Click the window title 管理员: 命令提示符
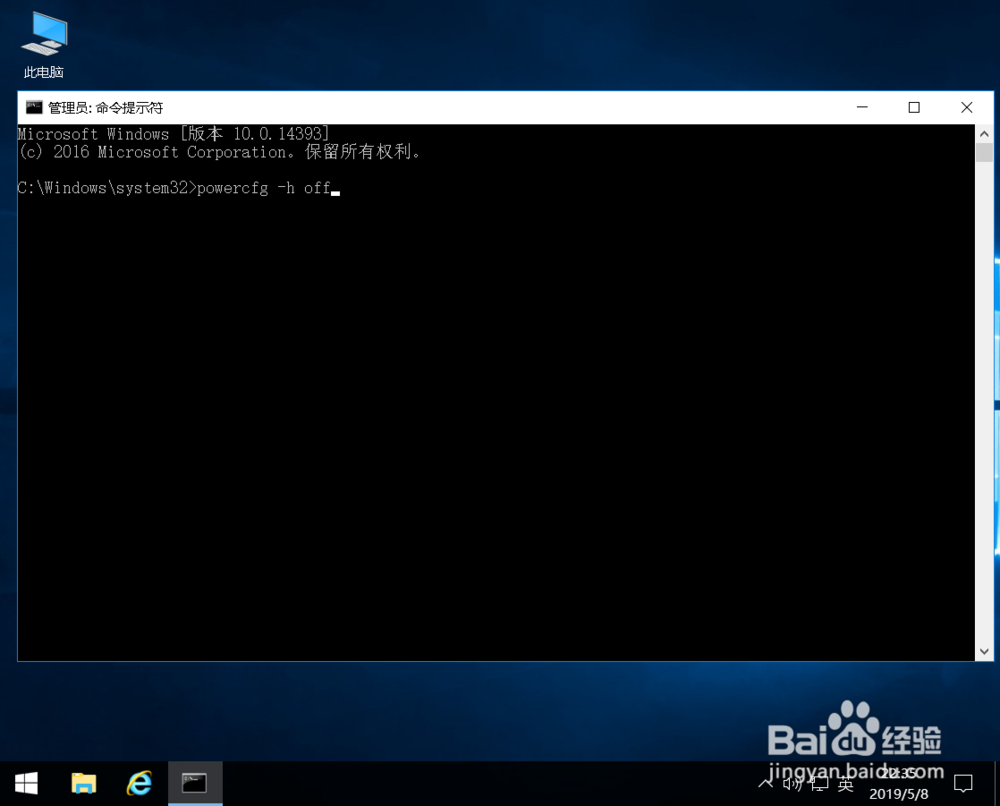 105,108
